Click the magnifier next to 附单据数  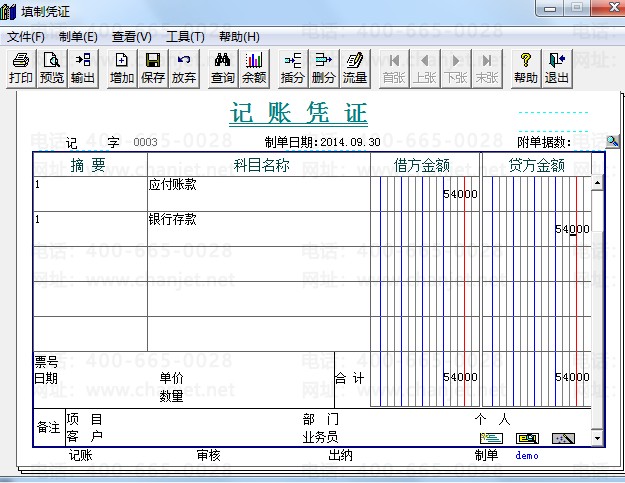612,142
